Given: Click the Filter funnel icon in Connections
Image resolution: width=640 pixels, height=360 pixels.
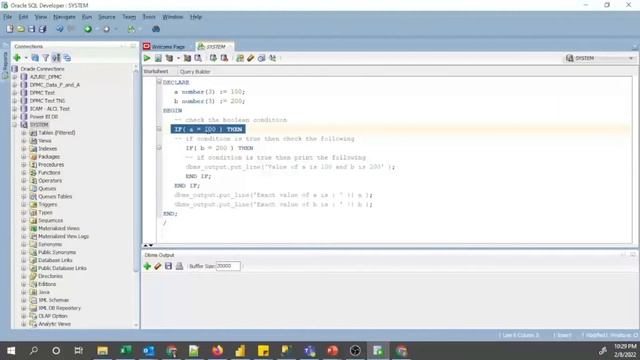Looking at the screenshot, I should click(46, 58).
